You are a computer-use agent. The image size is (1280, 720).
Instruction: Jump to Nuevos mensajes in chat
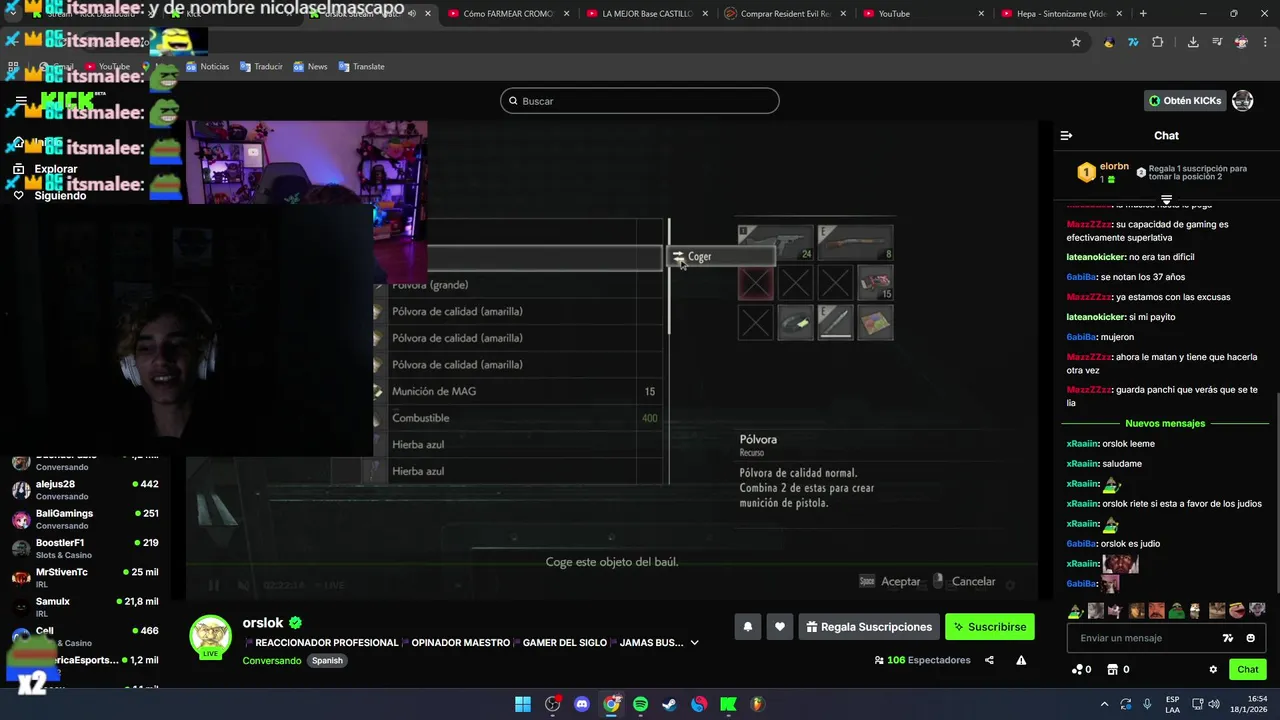(1165, 424)
